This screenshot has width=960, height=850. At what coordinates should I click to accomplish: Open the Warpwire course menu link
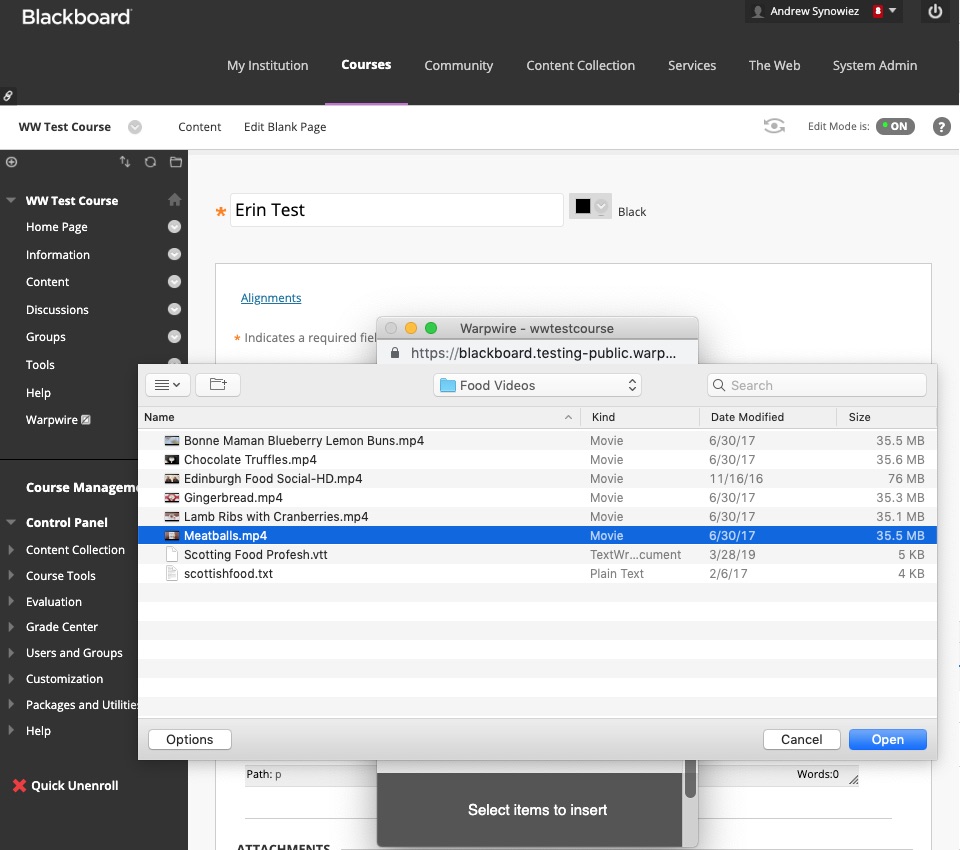tap(51, 420)
